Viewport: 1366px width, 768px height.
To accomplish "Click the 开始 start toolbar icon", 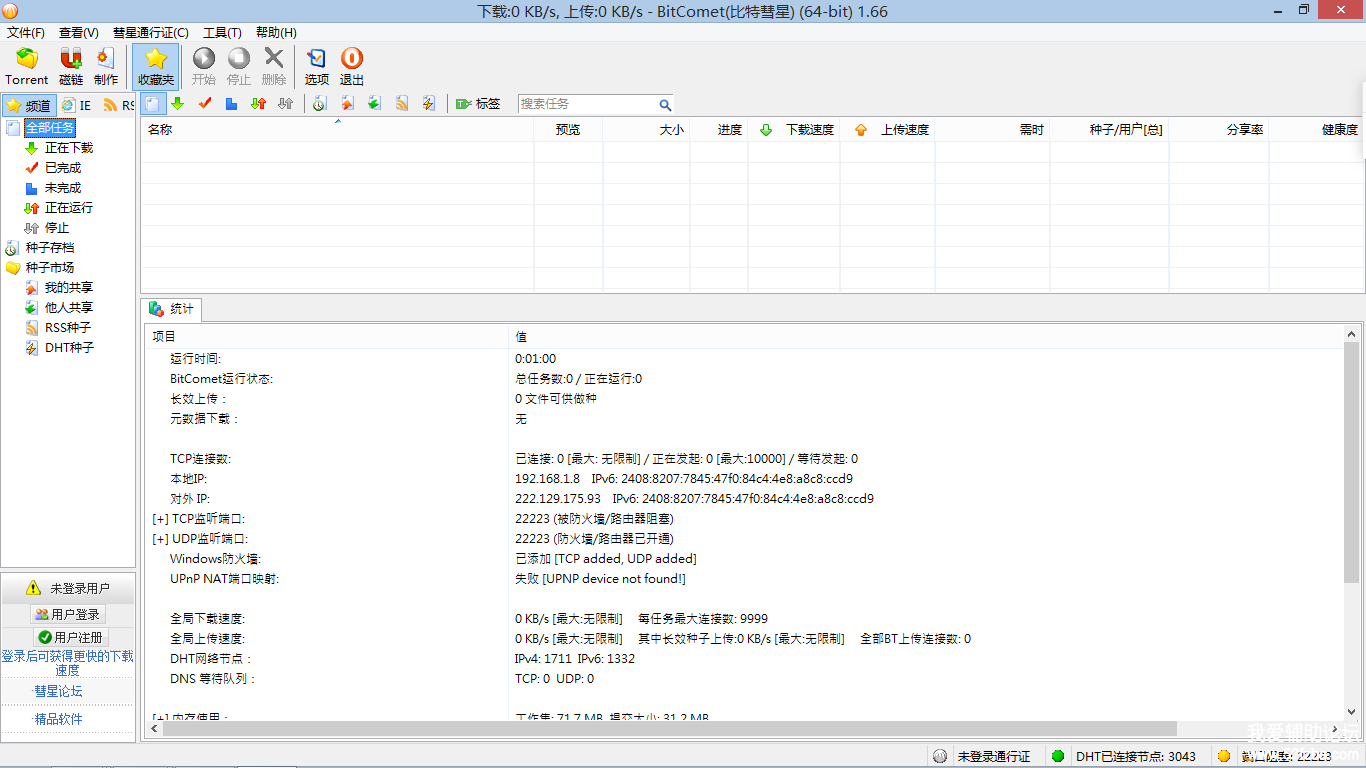I will click(204, 66).
